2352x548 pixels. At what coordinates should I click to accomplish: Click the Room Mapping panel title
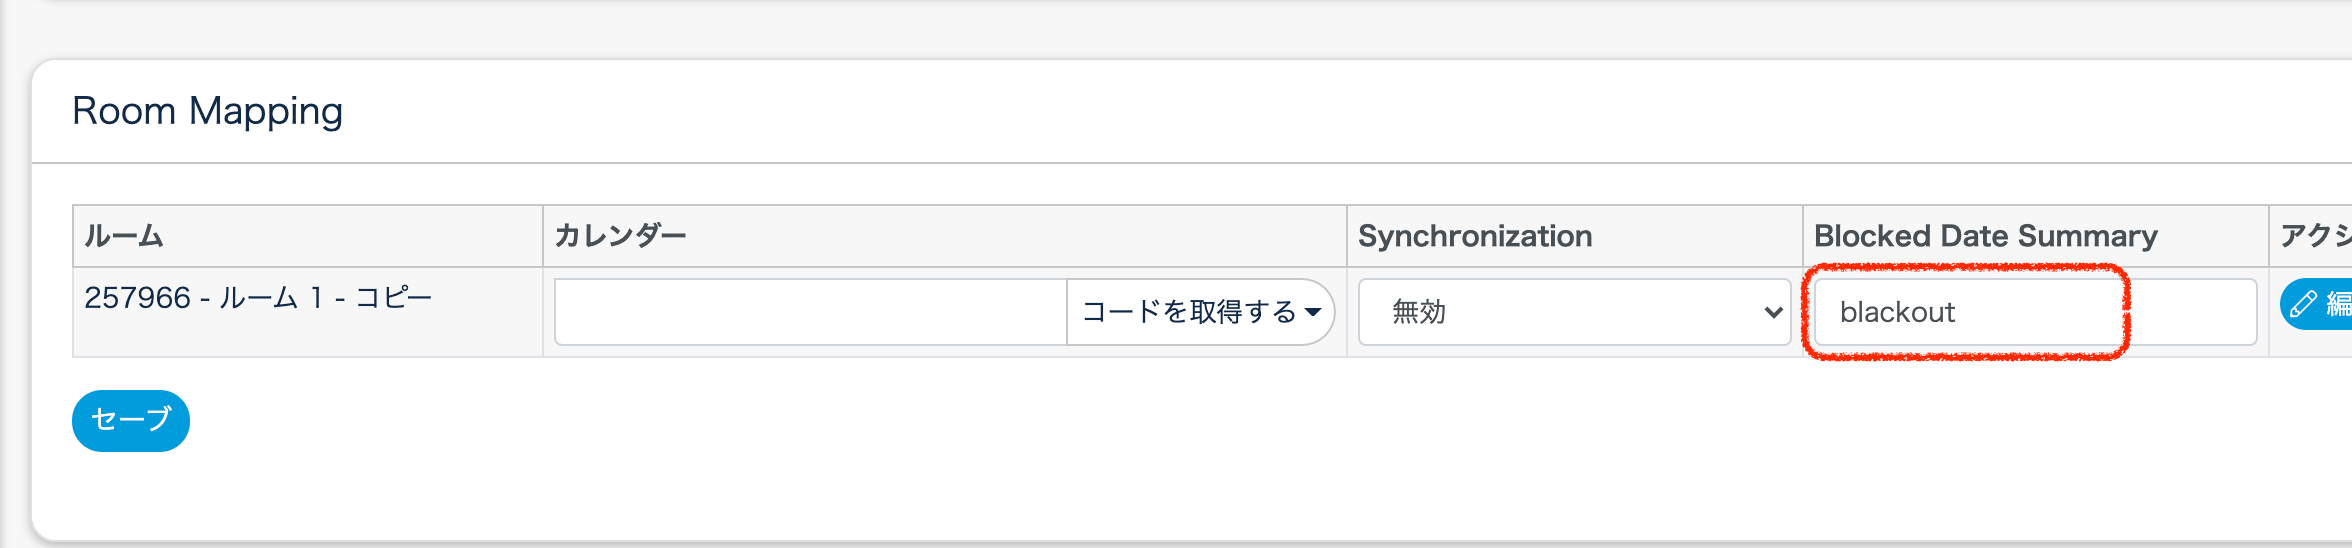pos(208,111)
